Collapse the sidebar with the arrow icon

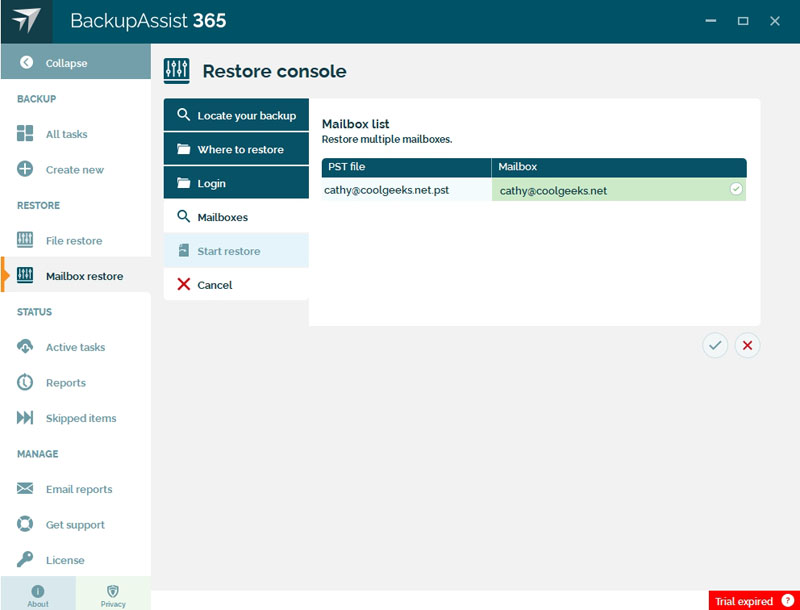[27, 63]
